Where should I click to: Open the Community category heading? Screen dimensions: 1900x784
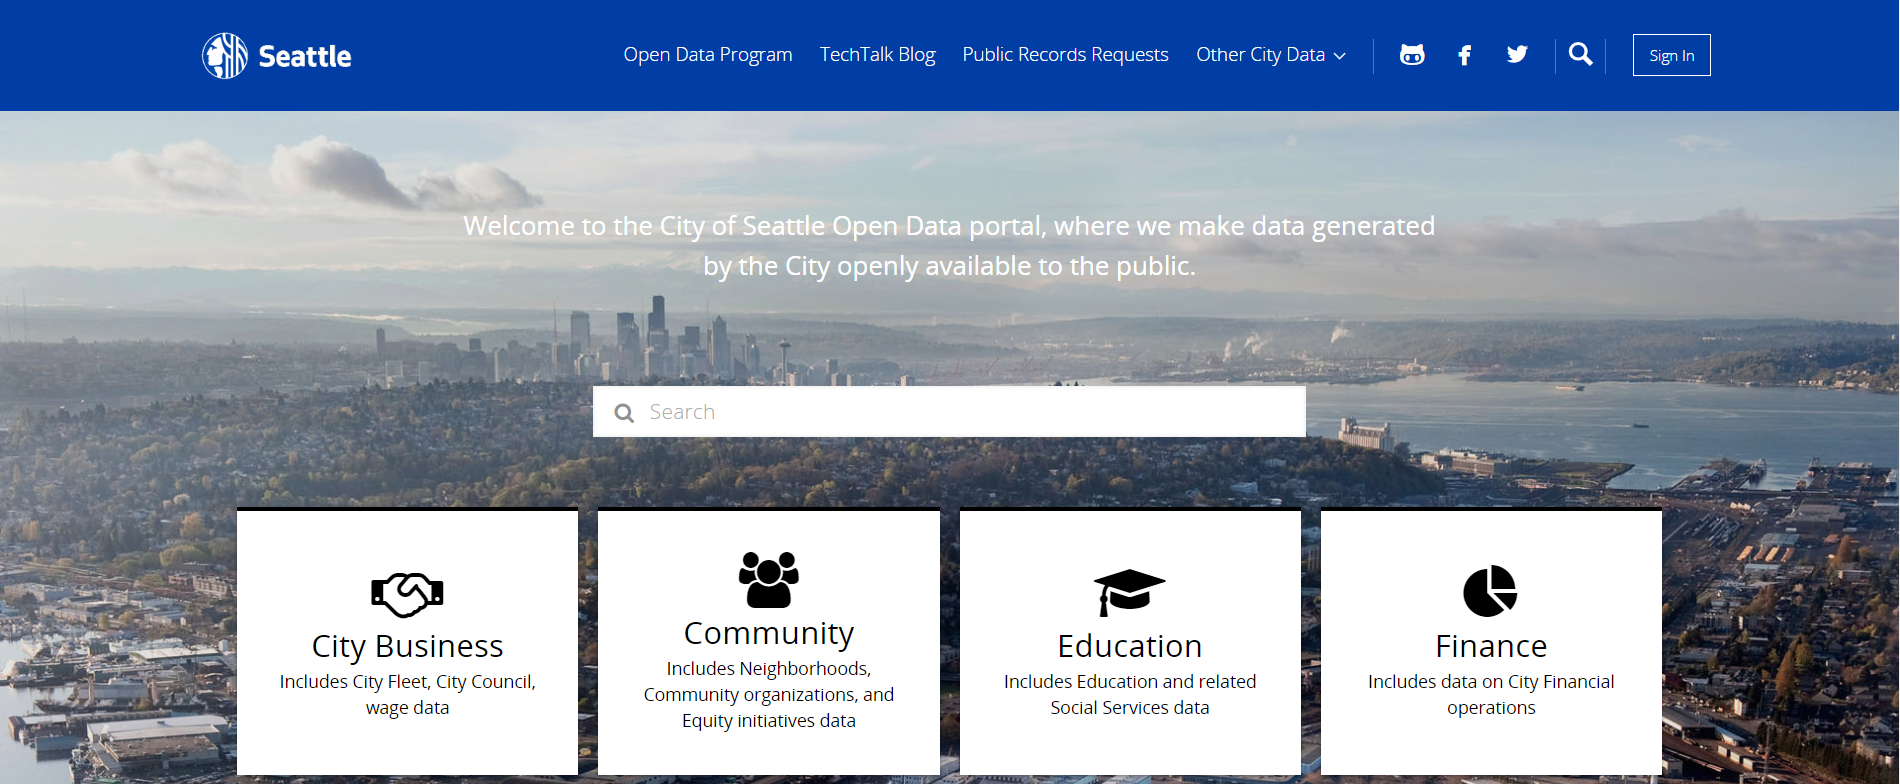click(x=769, y=633)
